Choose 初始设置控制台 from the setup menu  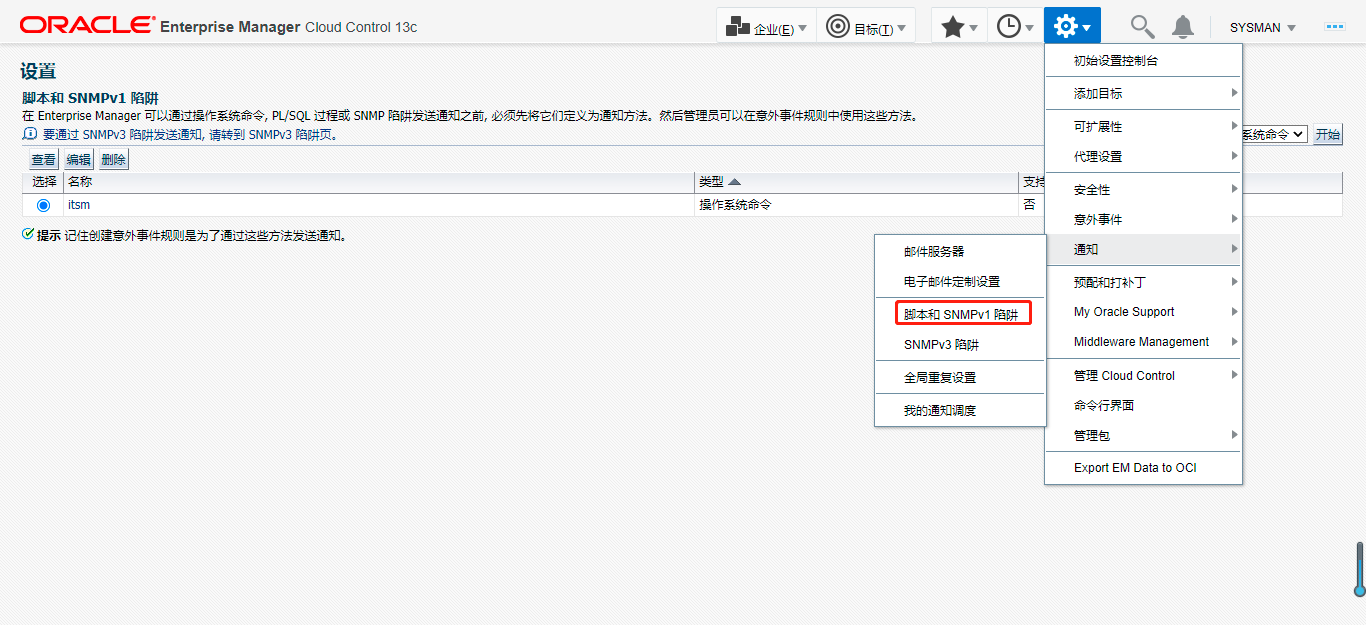point(1143,60)
